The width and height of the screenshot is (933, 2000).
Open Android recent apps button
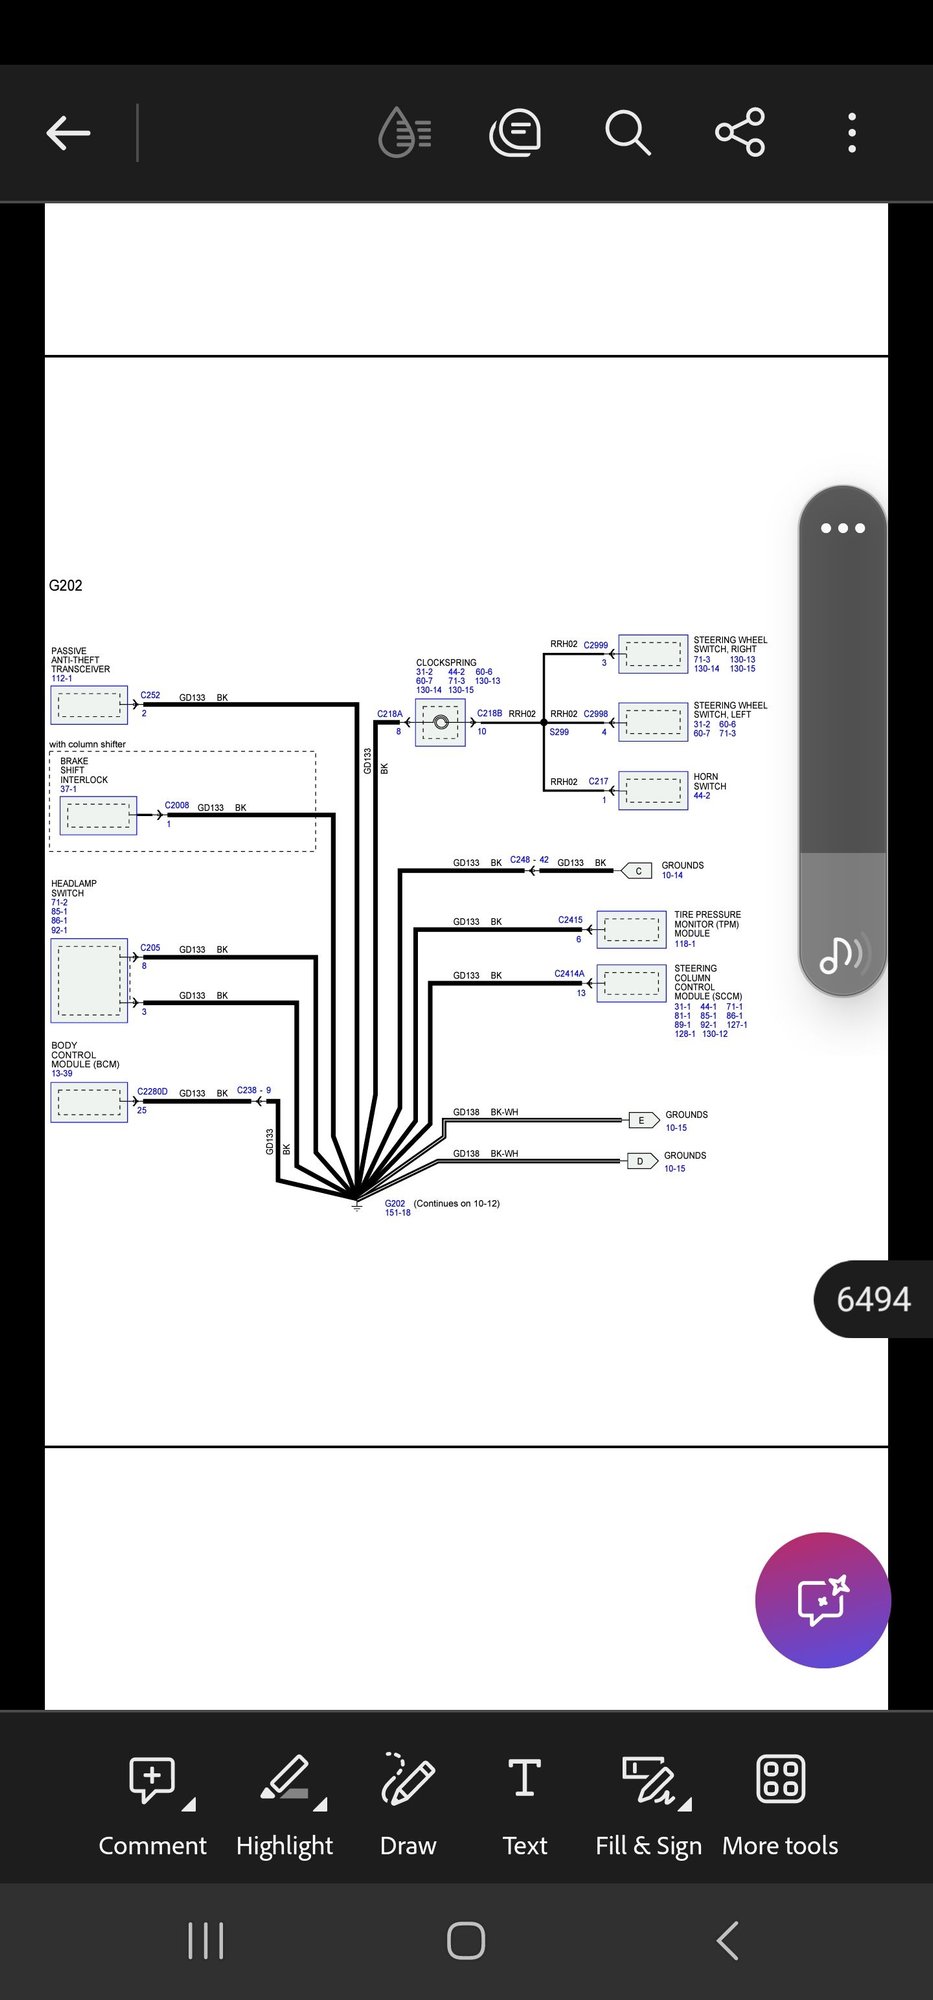click(206, 1941)
